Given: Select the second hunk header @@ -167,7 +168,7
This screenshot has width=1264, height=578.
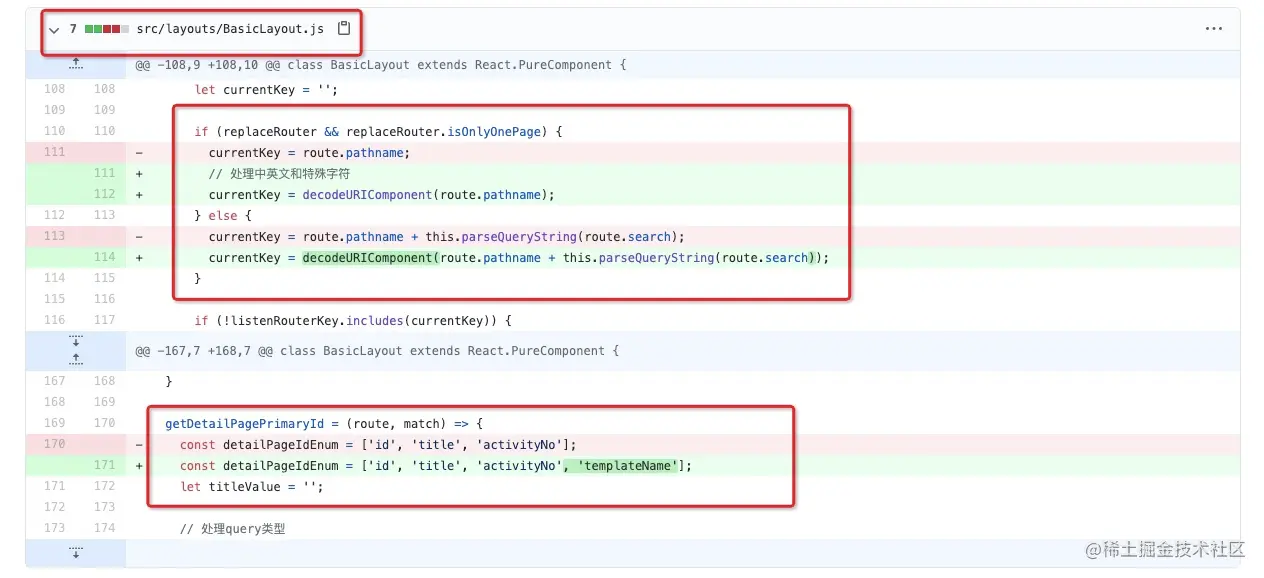Looking at the screenshot, I should (377, 351).
